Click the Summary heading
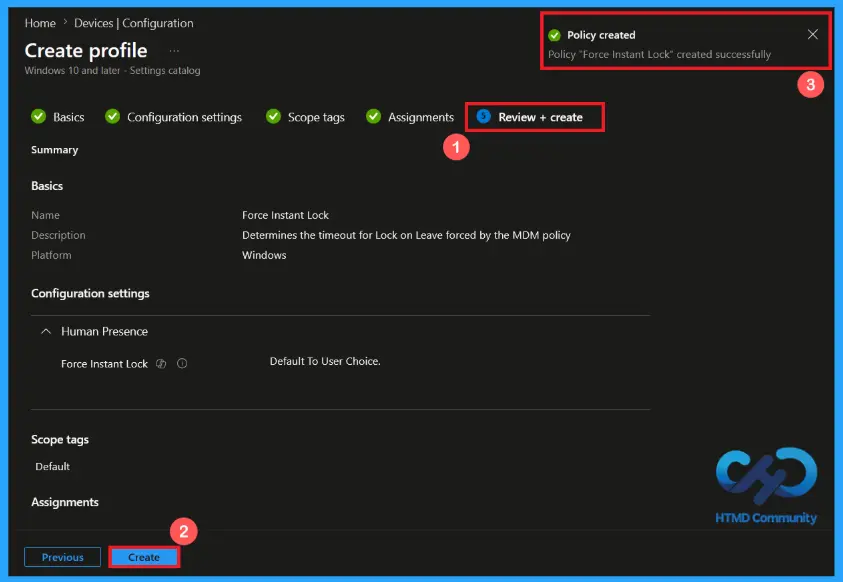The image size is (843, 582). pyautogui.click(x=54, y=150)
